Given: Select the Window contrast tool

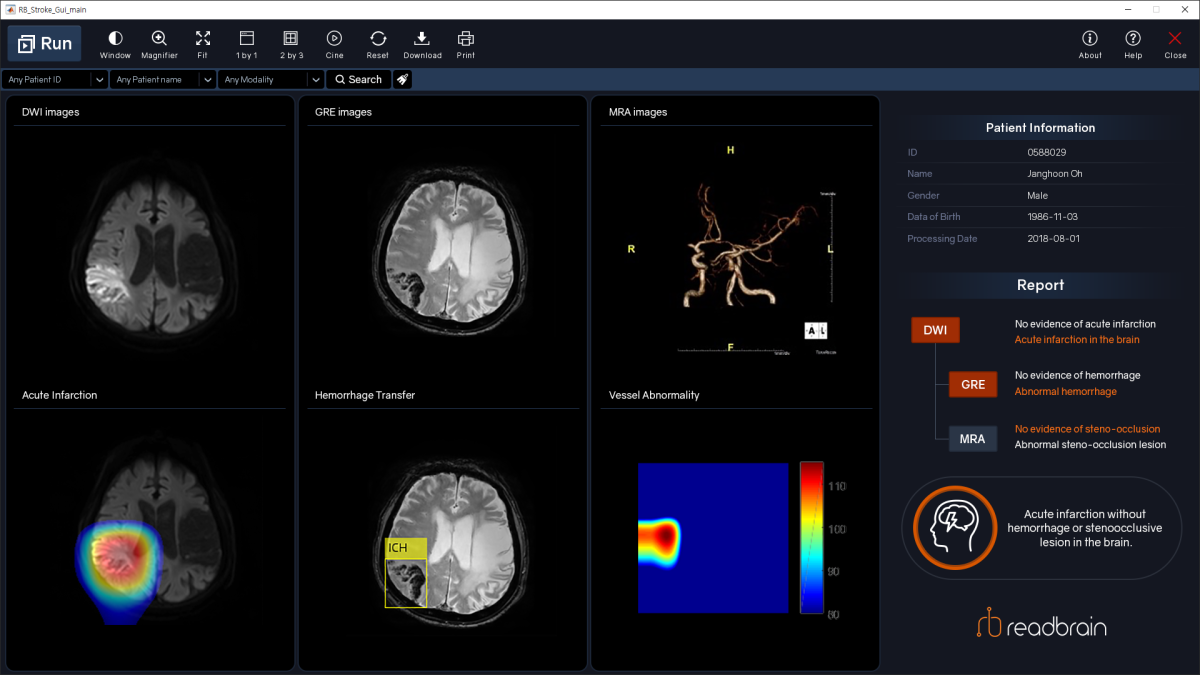Looking at the screenshot, I should [x=115, y=43].
